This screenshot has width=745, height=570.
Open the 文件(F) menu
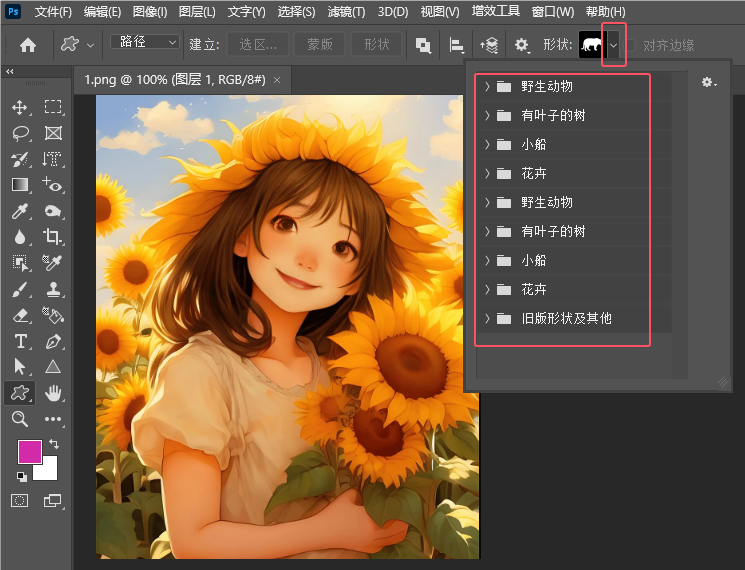[x=53, y=11]
